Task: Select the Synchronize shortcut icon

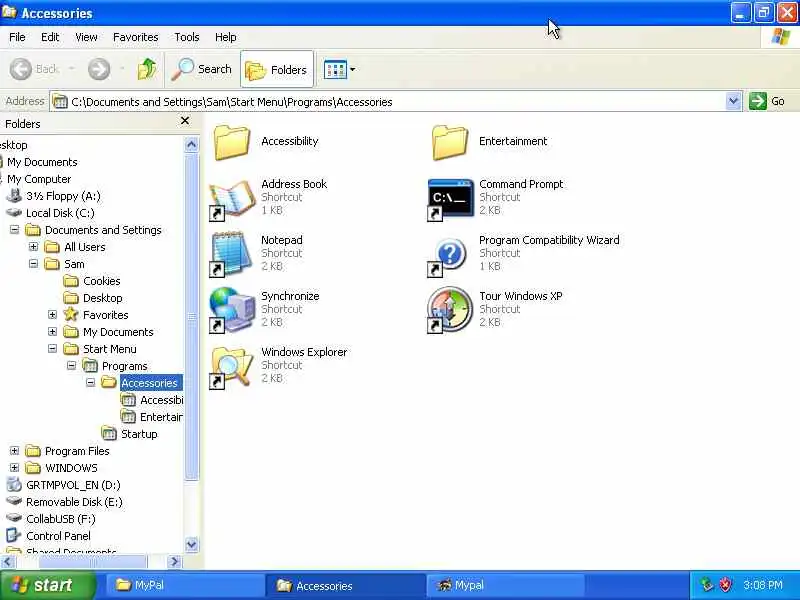Action: (233, 310)
